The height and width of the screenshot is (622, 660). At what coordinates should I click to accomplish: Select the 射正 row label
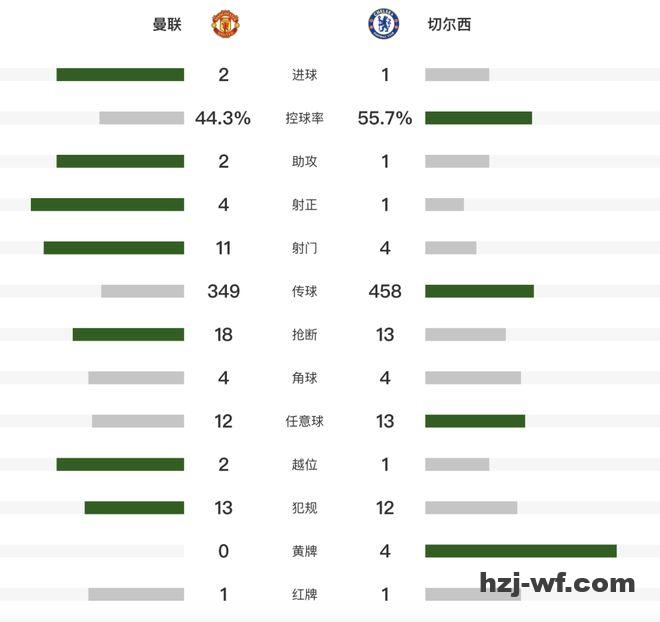click(x=304, y=205)
